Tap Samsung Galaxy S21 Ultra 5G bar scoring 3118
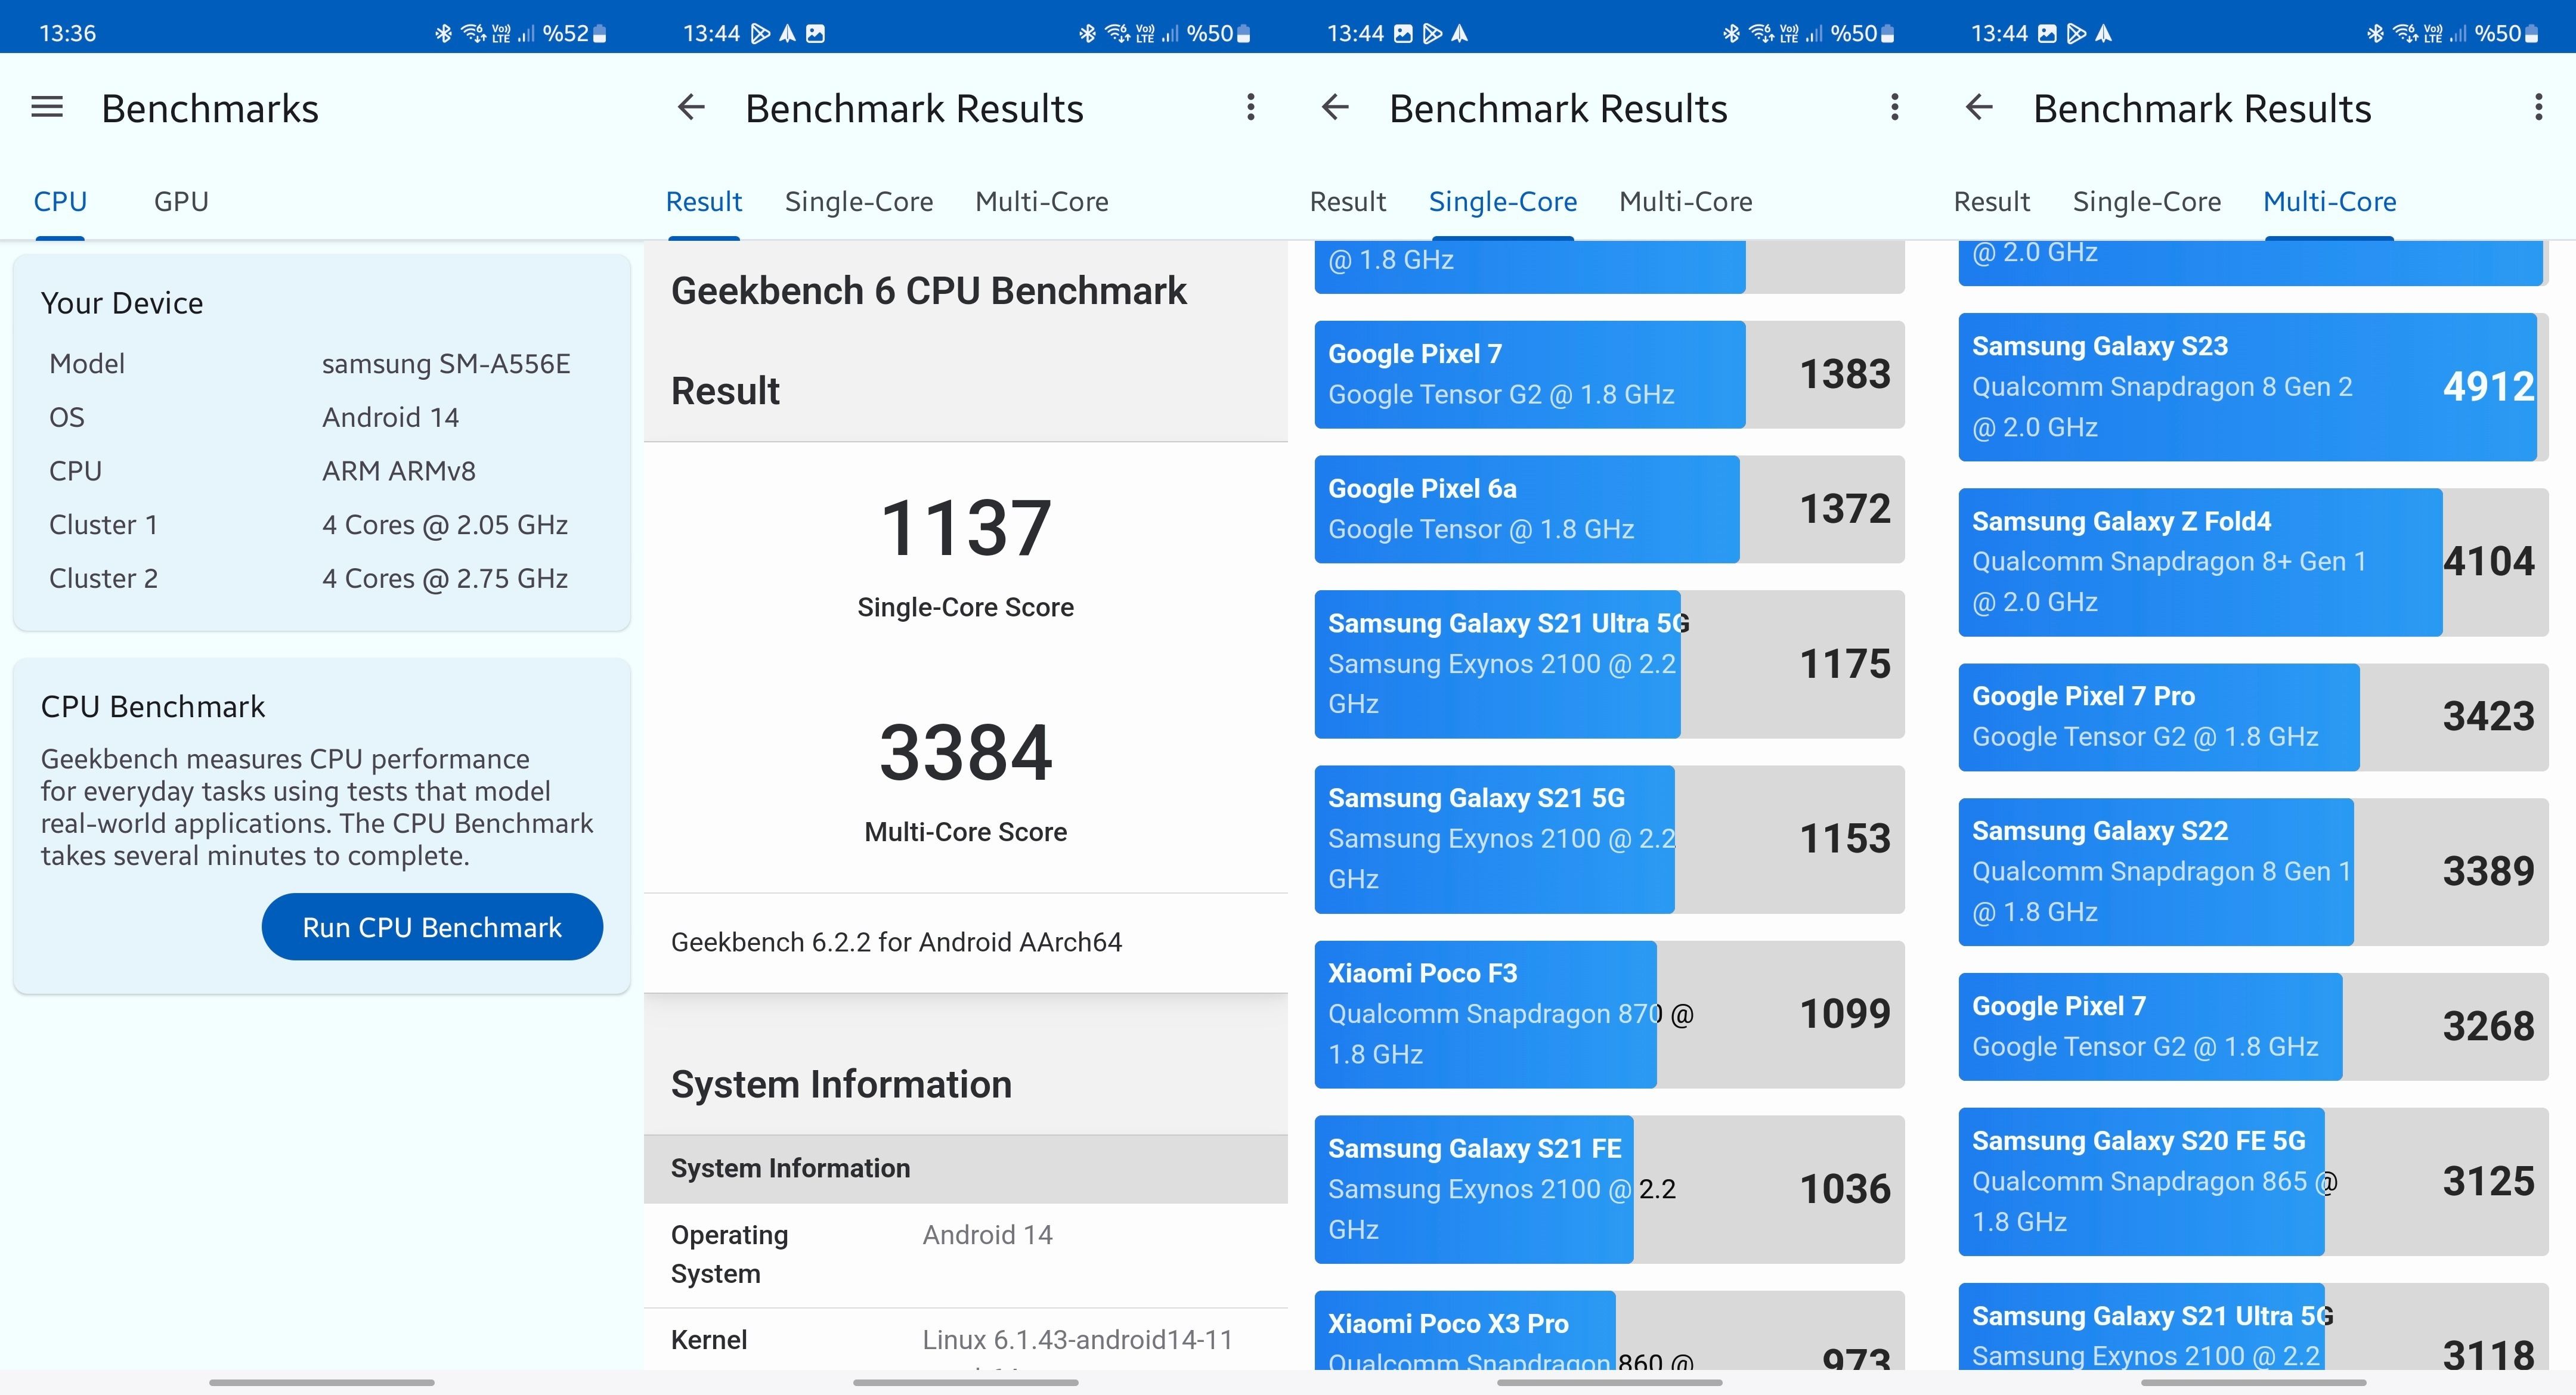Screen dimensions: 2576x1395 [x=2253, y=1327]
